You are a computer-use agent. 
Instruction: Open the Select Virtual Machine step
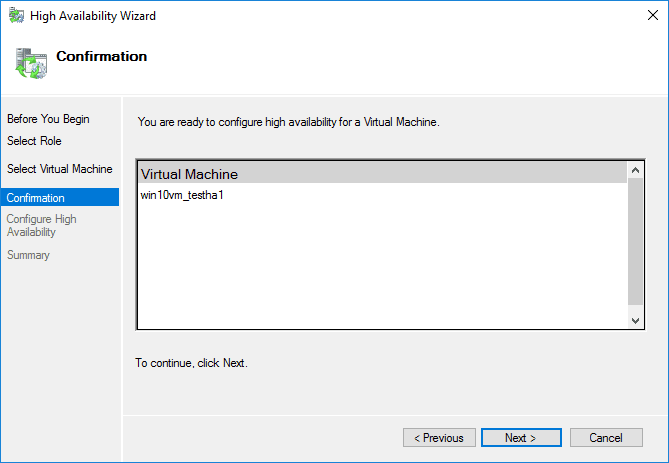(60, 169)
